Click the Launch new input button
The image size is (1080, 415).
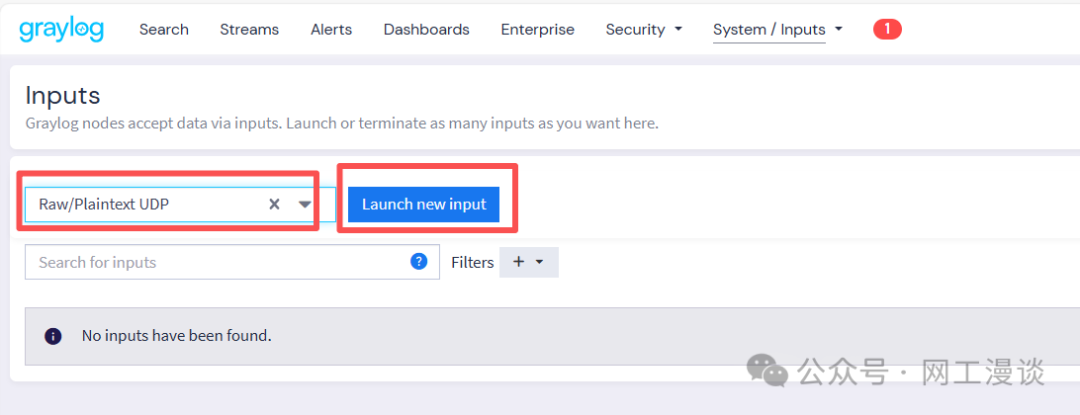click(x=424, y=204)
